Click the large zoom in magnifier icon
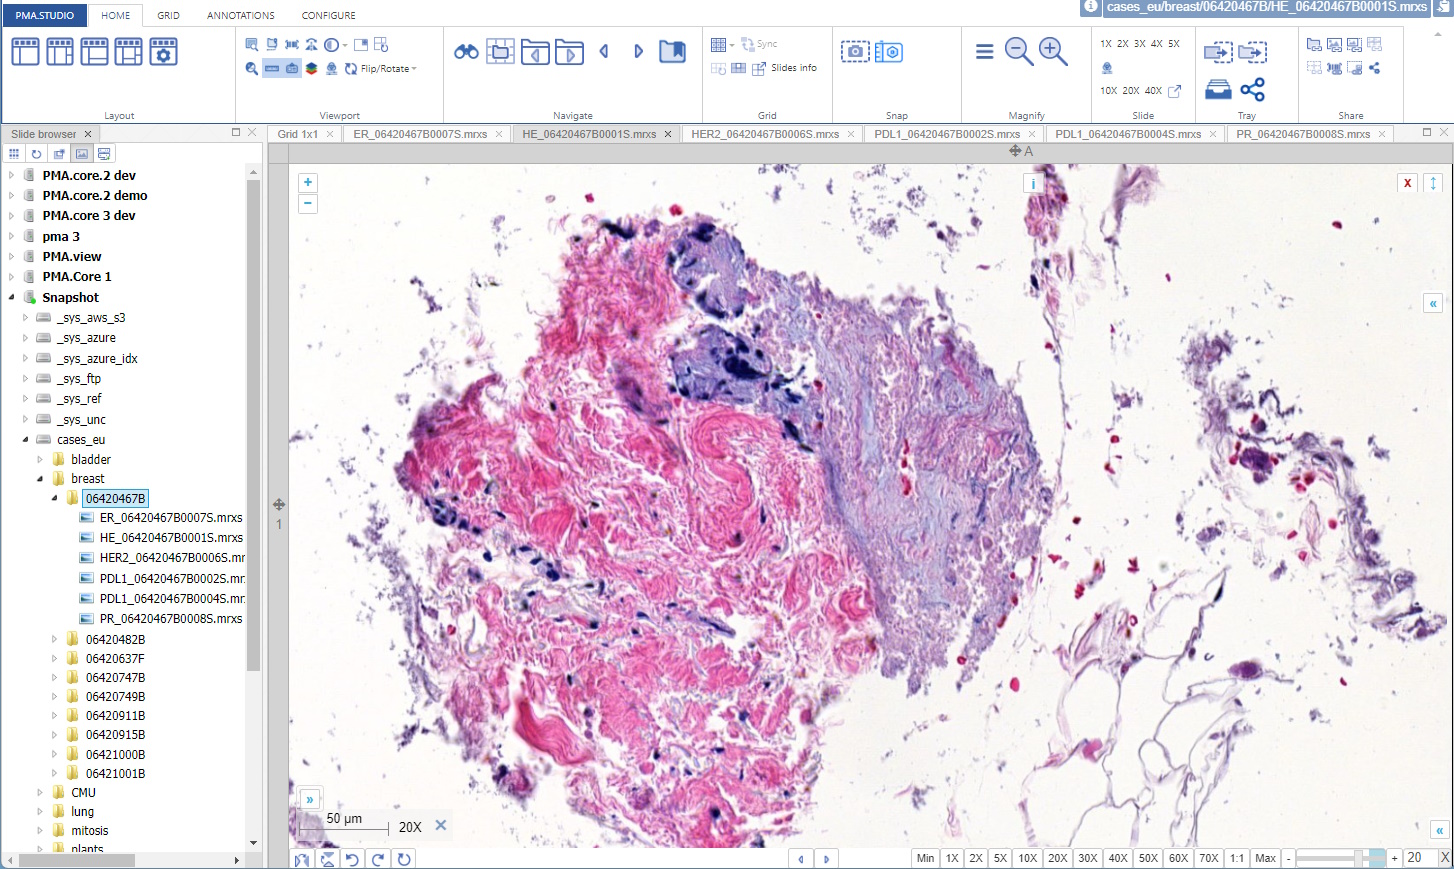 (x=1053, y=52)
